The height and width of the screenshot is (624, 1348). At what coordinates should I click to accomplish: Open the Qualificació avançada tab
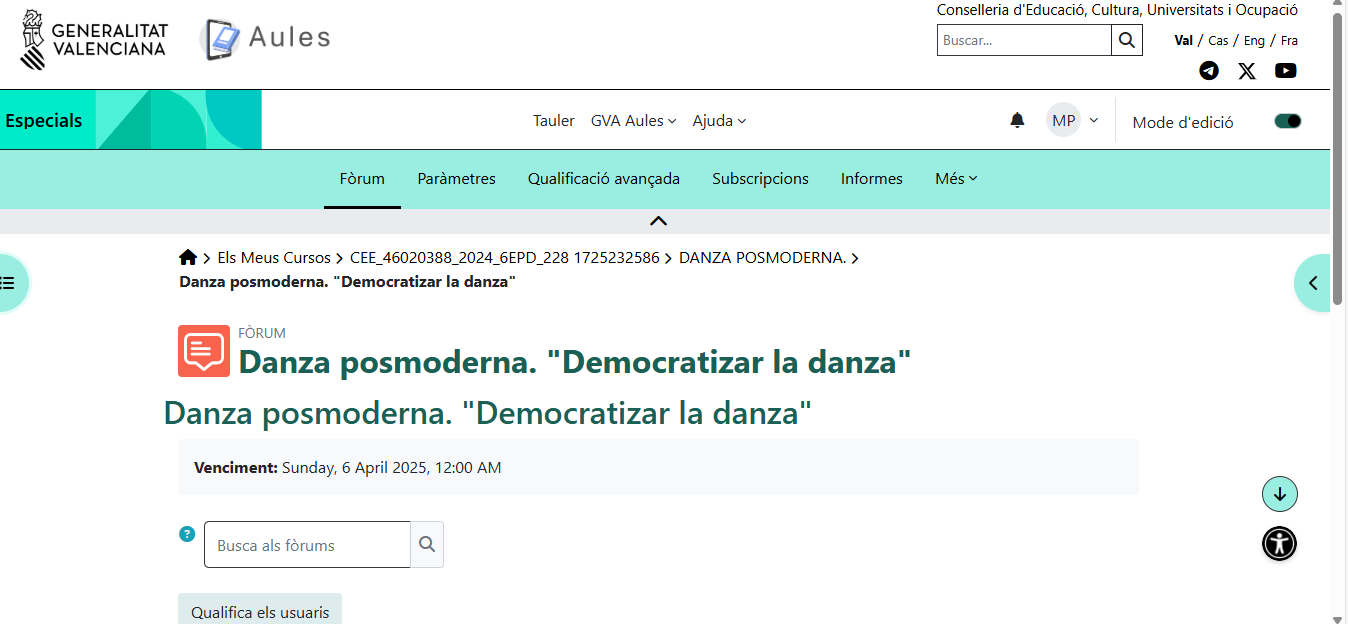click(603, 178)
